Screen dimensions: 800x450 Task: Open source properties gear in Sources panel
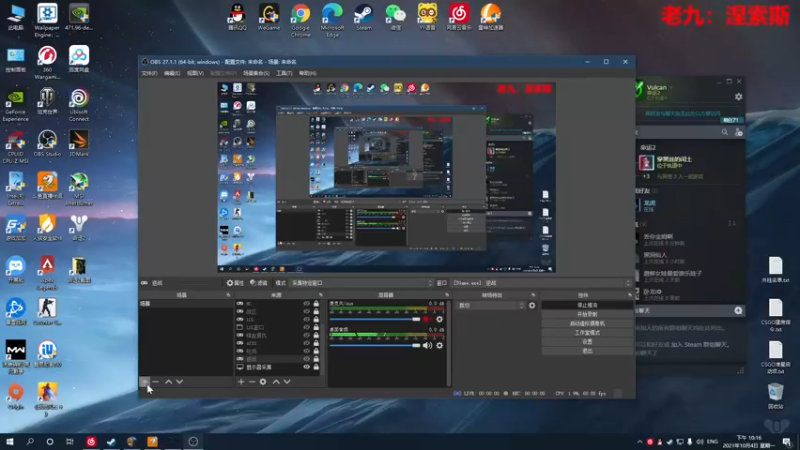tap(263, 382)
